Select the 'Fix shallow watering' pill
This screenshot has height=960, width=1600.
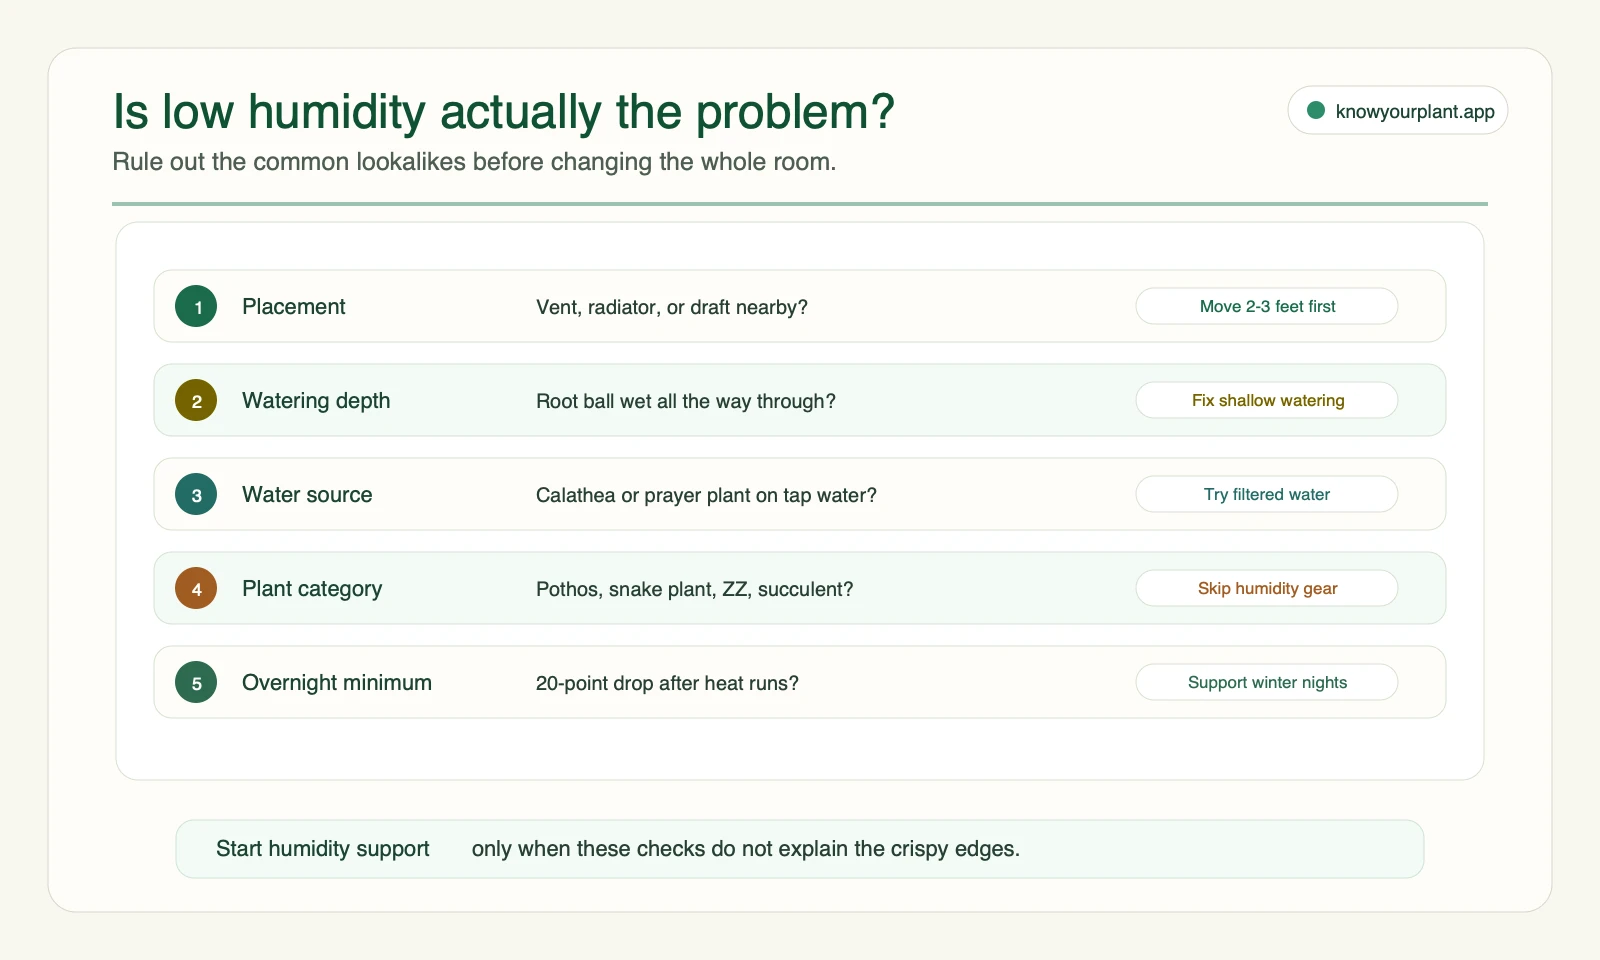point(1267,400)
